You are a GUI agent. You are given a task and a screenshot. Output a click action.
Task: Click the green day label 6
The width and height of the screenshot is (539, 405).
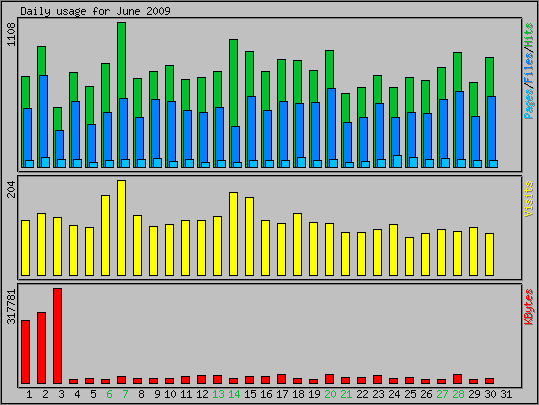(109, 394)
